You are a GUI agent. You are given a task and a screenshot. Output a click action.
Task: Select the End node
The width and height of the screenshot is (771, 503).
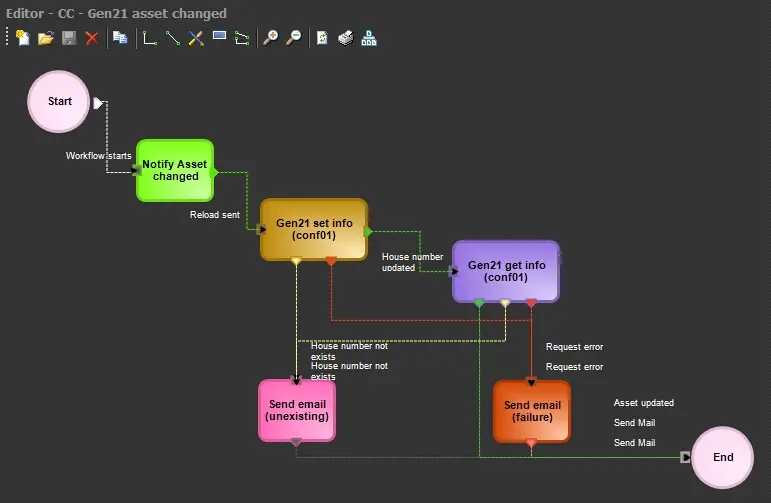tap(722, 457)
